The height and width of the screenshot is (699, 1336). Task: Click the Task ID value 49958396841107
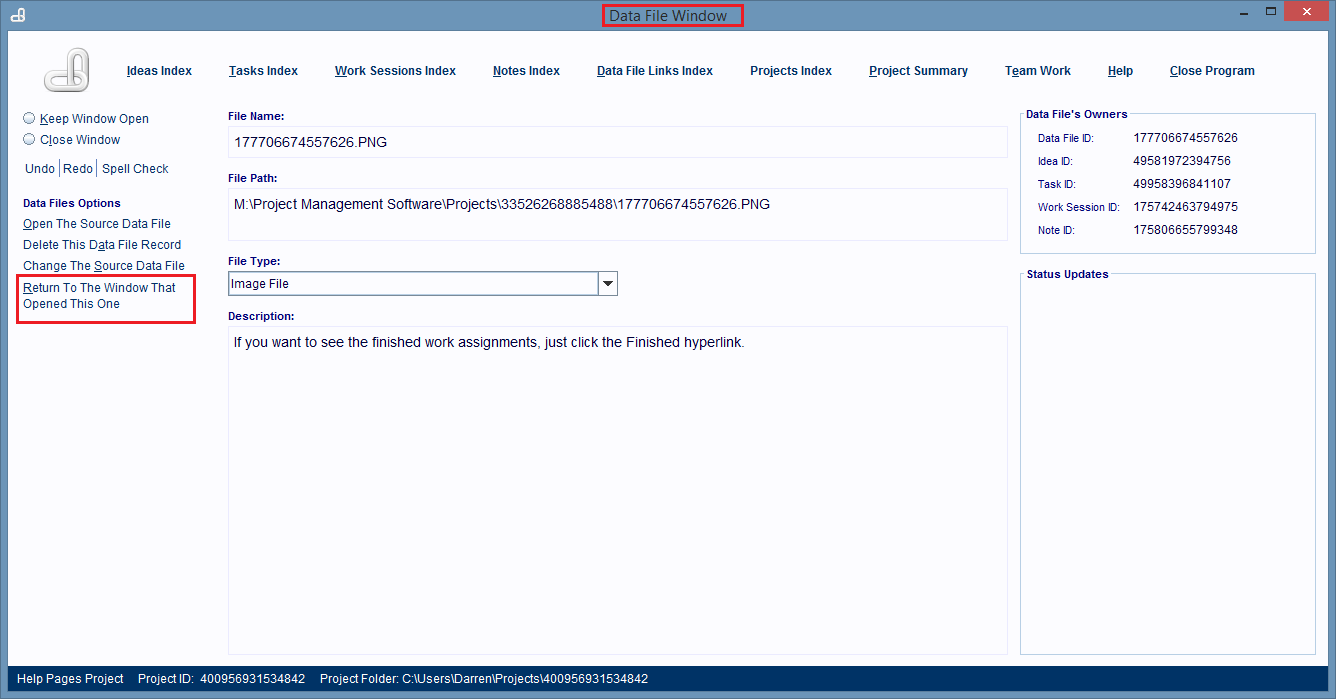[1182, 184]
